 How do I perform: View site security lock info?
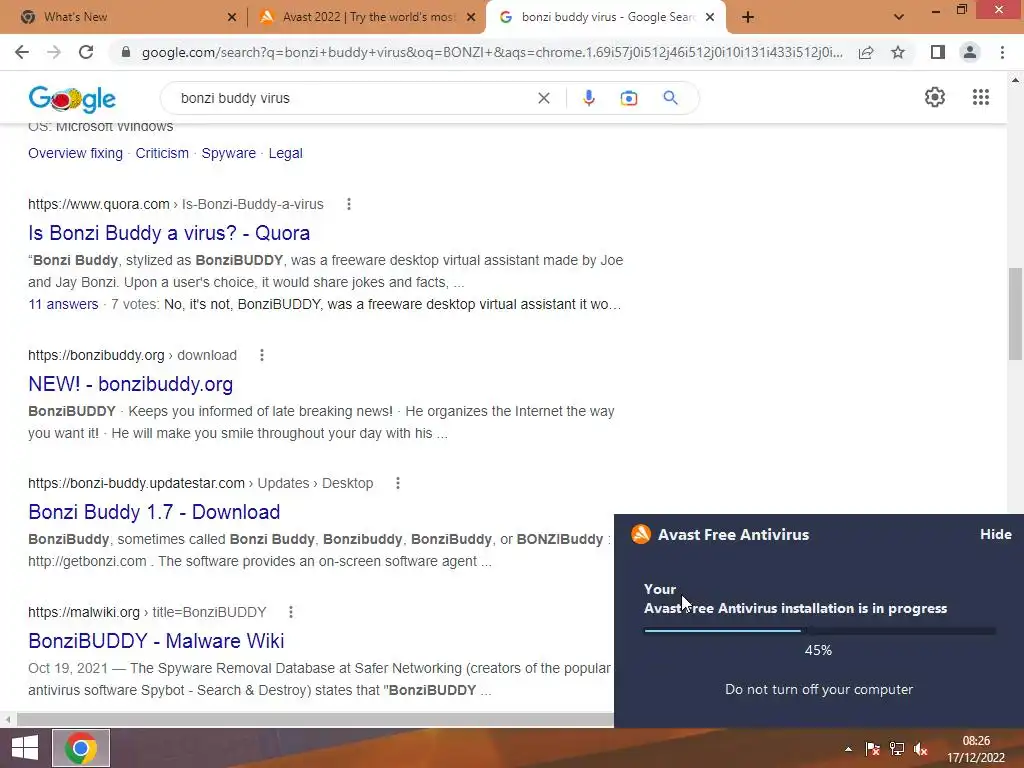pyautogui.click(x=126, y=52)
